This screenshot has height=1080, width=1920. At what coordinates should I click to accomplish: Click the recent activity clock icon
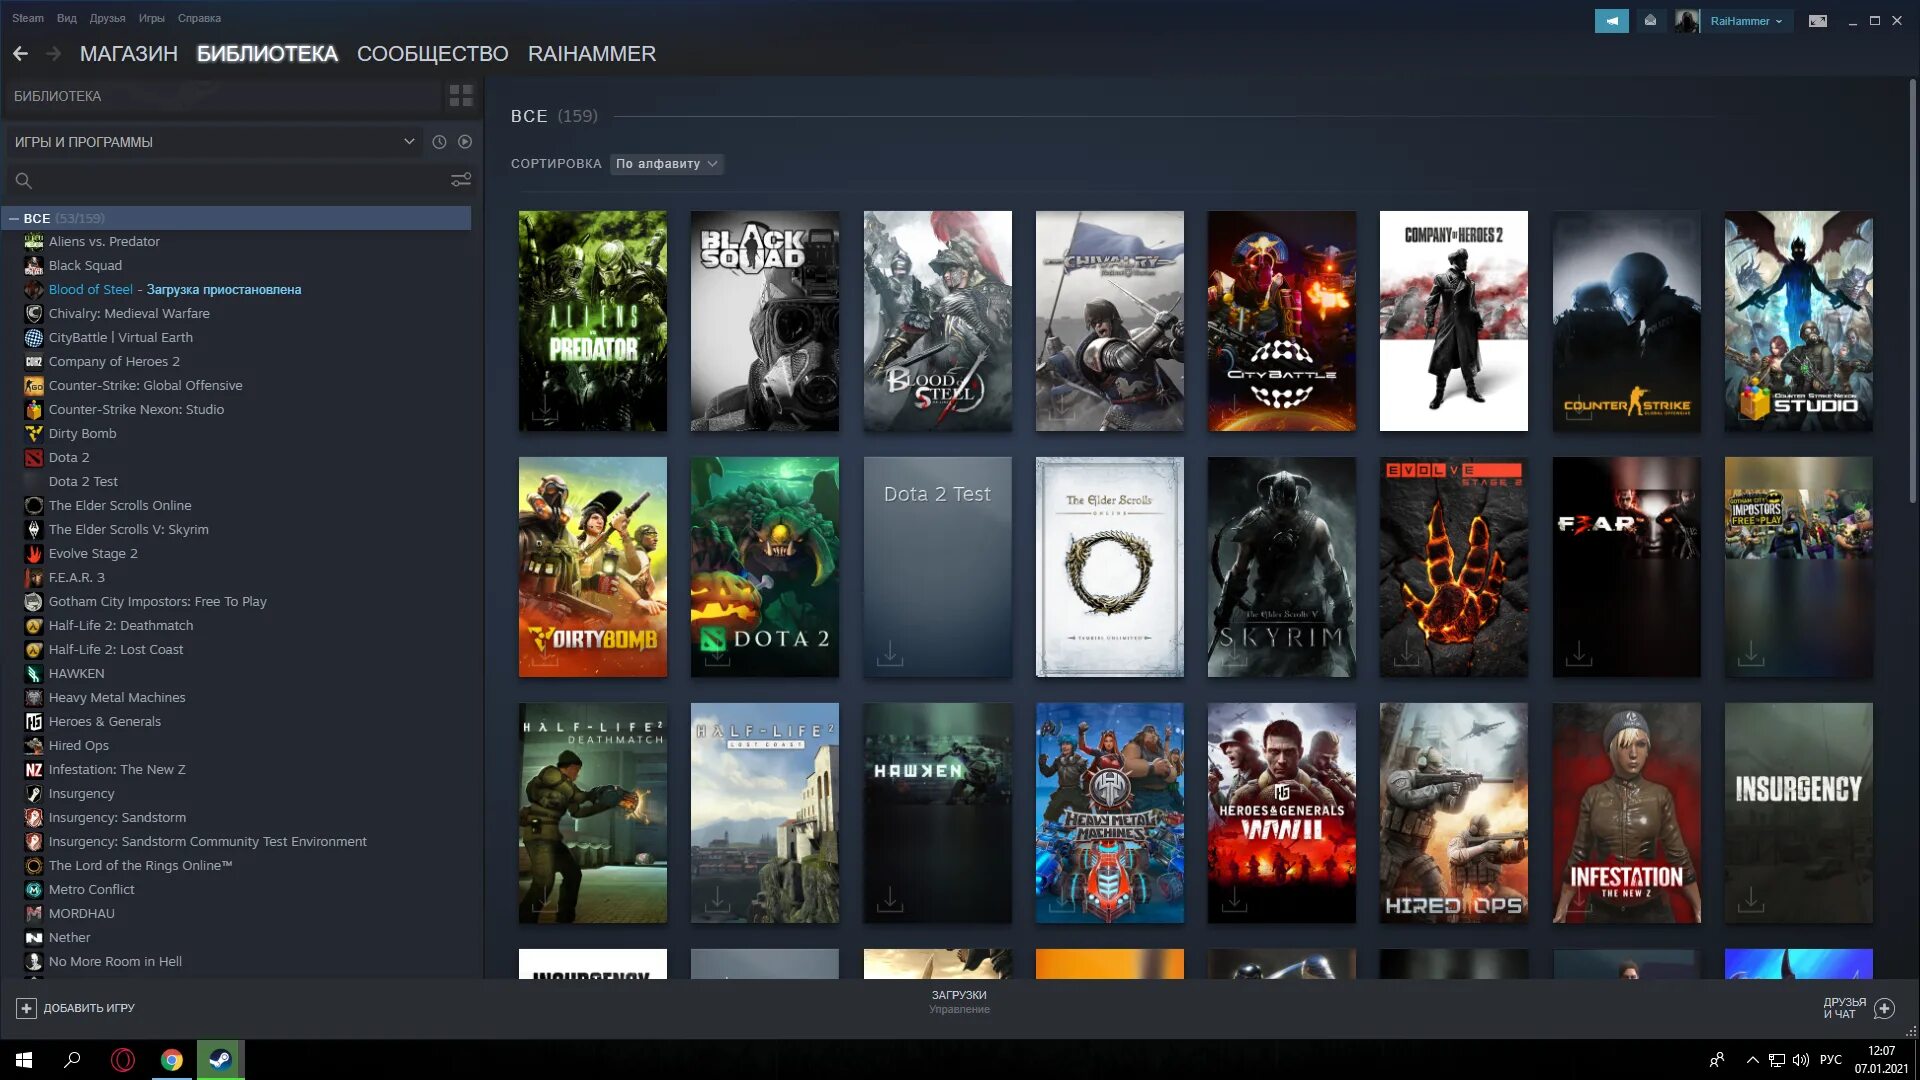click(x=439, y=142)
